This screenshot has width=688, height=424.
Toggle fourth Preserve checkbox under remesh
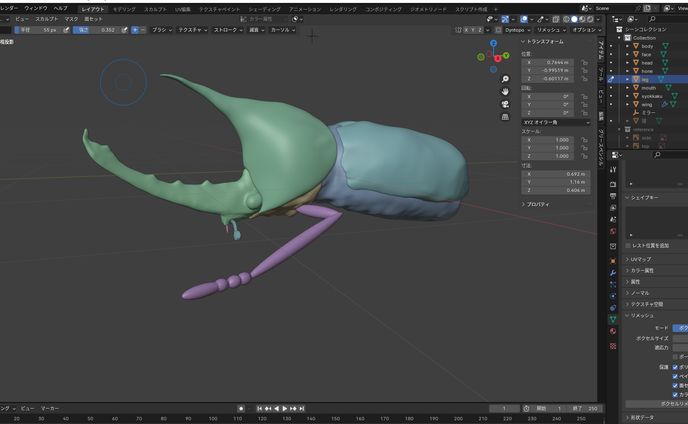pyautogui.click(x=675, y=394)
